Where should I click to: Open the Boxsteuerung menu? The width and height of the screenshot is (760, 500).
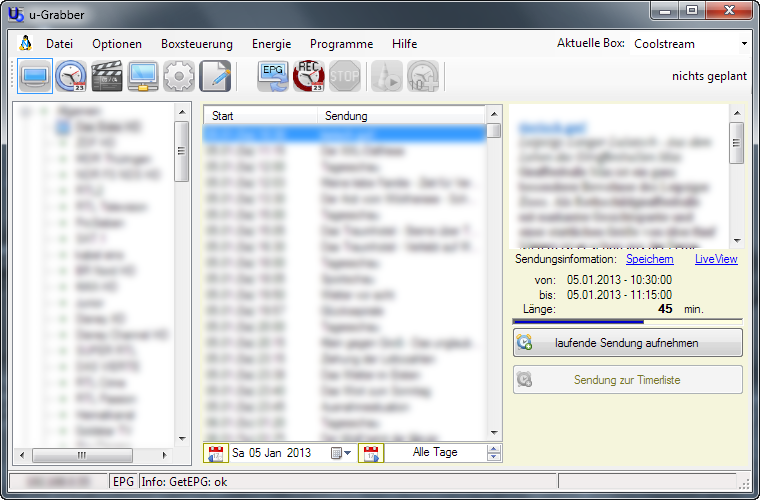(196, 44)
